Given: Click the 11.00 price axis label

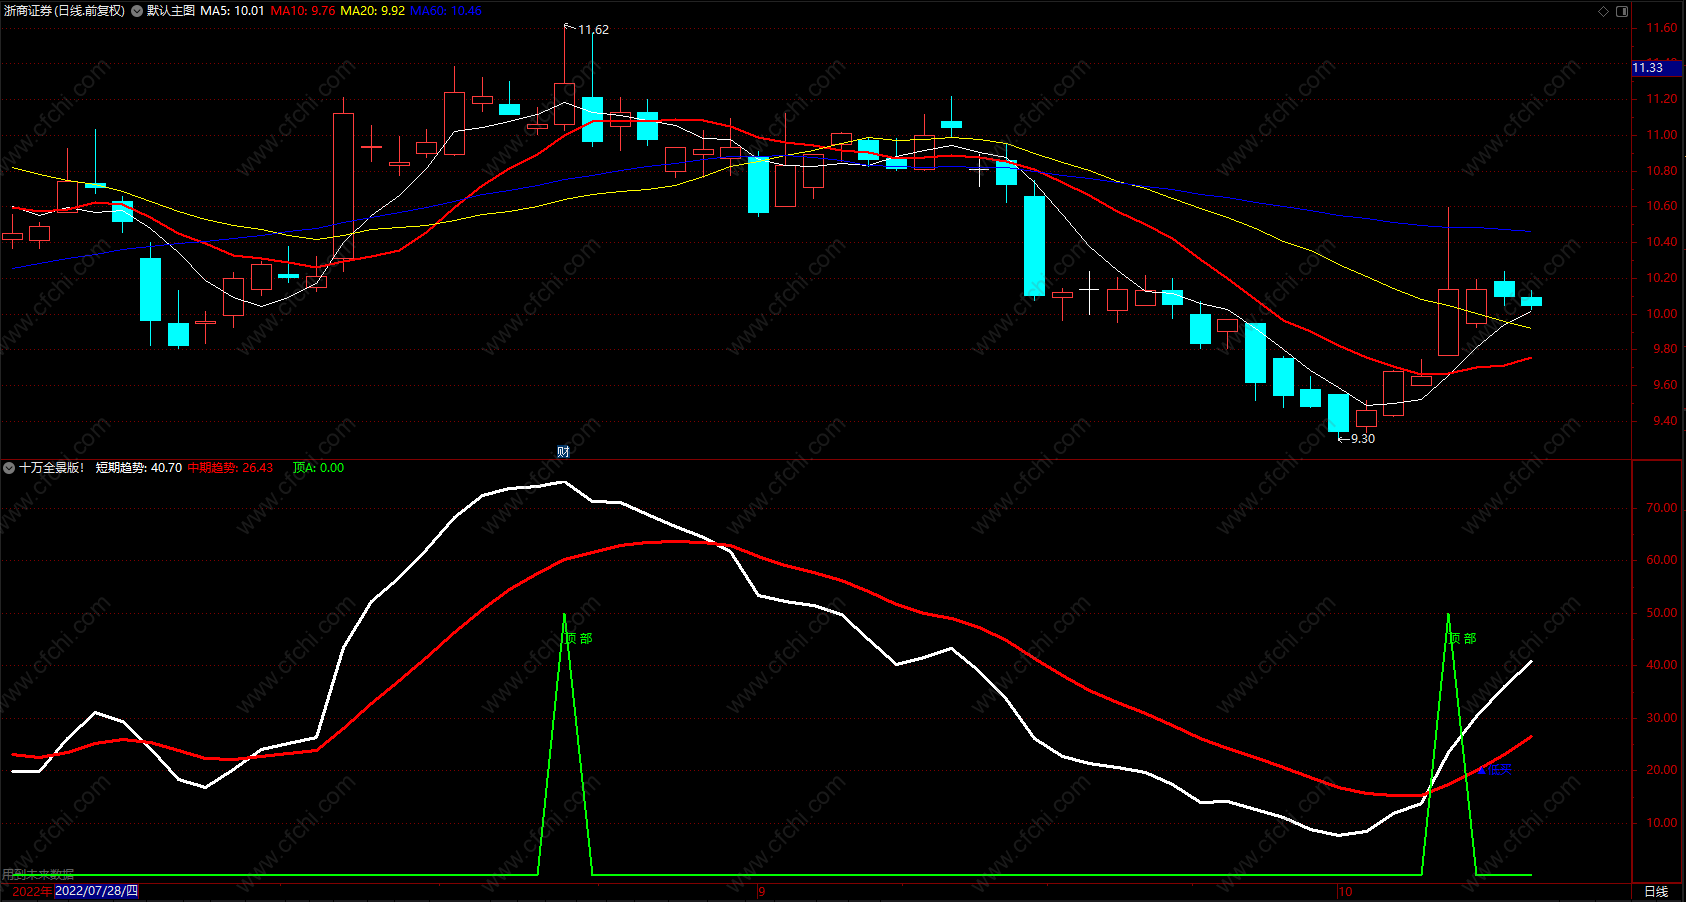Looking at the screenshot, I should (x=1663, y=135).
